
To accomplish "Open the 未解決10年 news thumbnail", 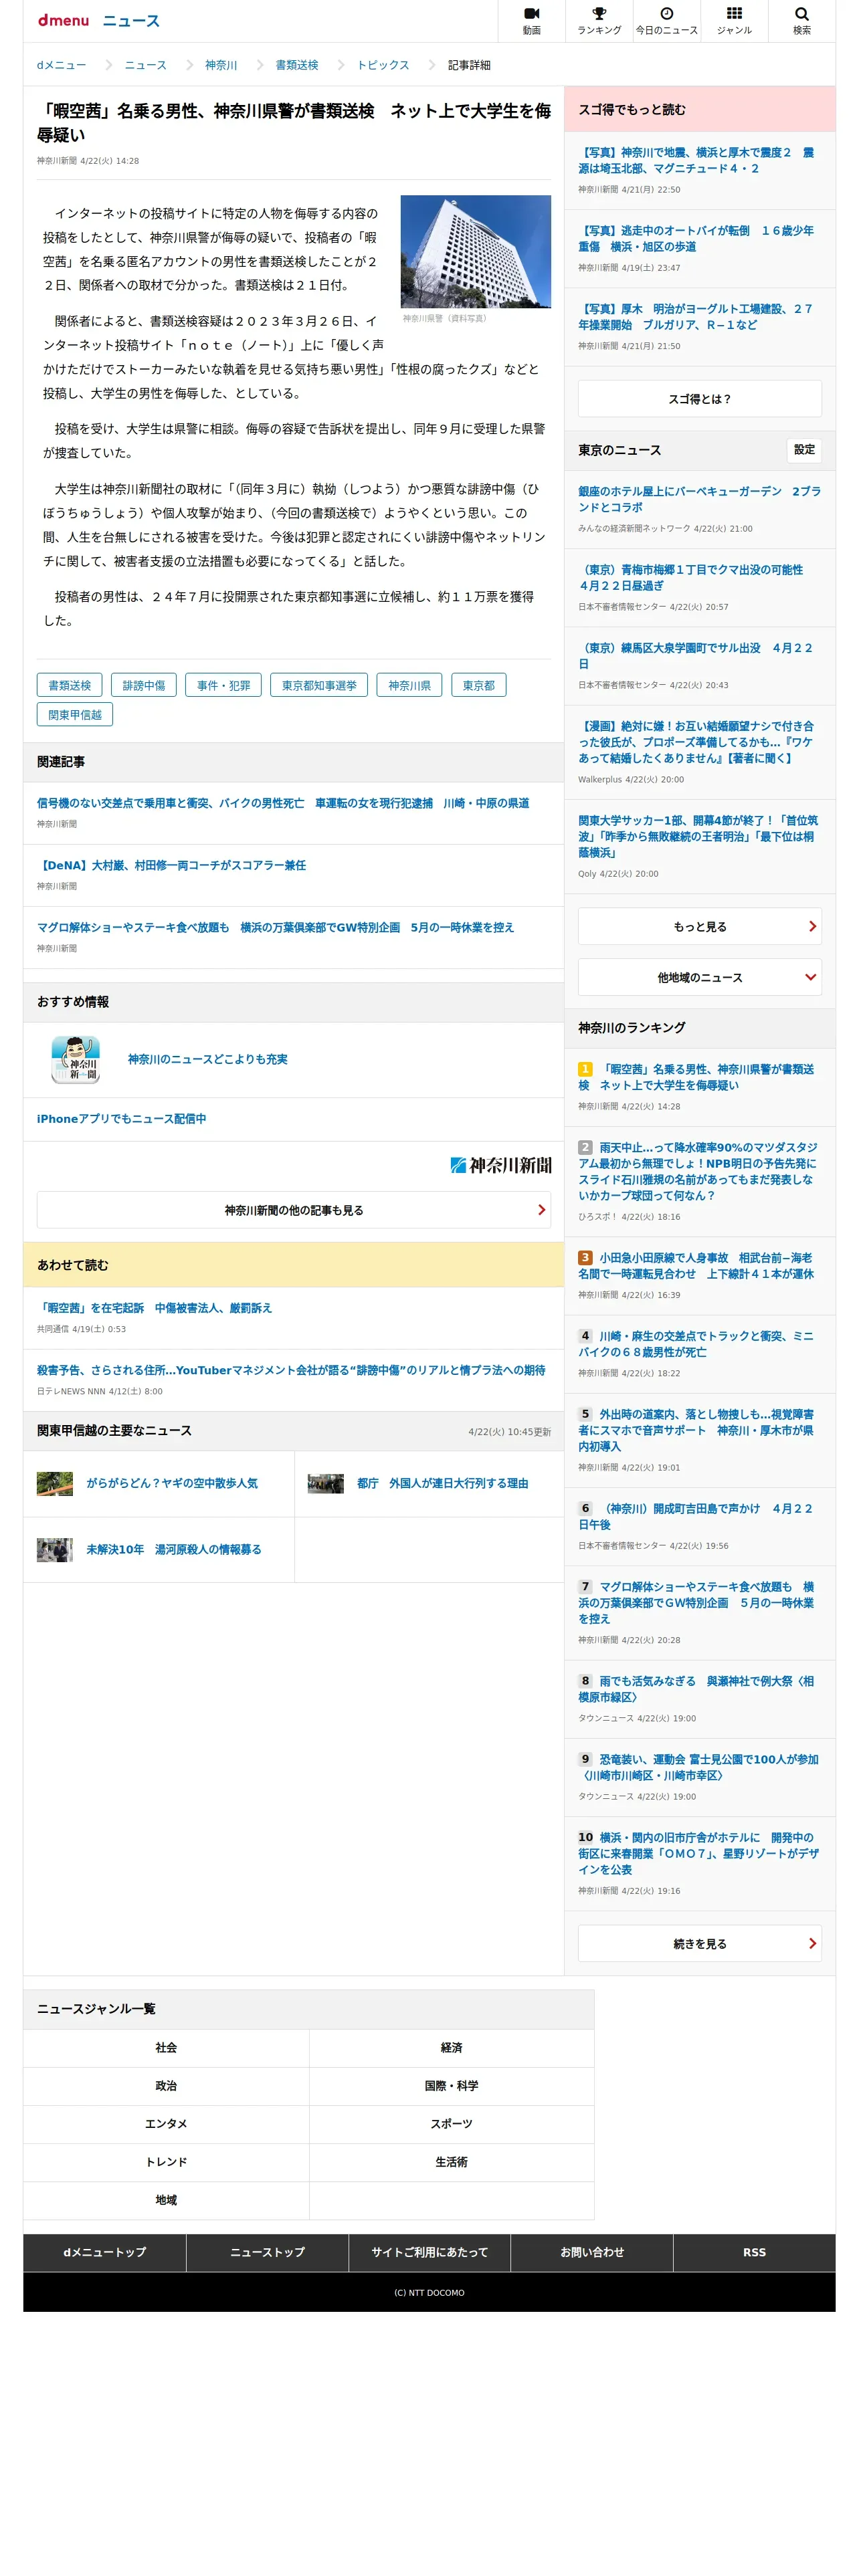I will pos(55,1549).
